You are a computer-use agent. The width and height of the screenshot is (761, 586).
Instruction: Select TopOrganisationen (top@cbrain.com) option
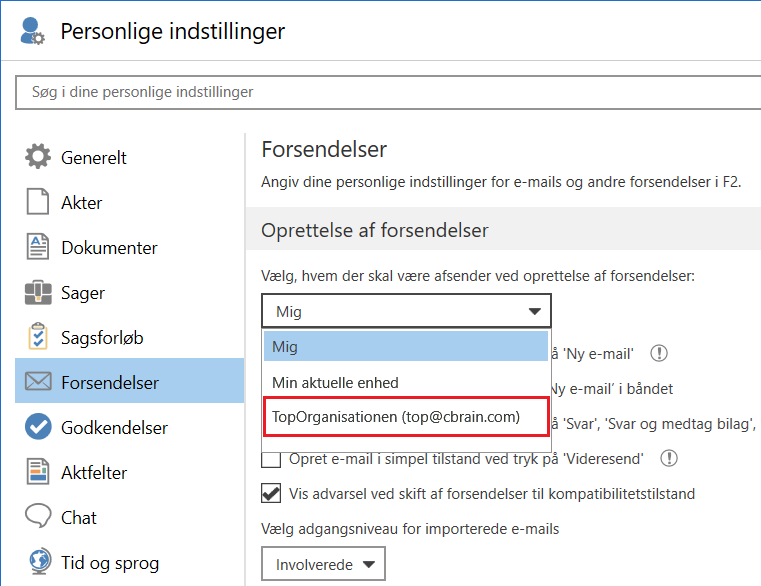pos(396,417)
